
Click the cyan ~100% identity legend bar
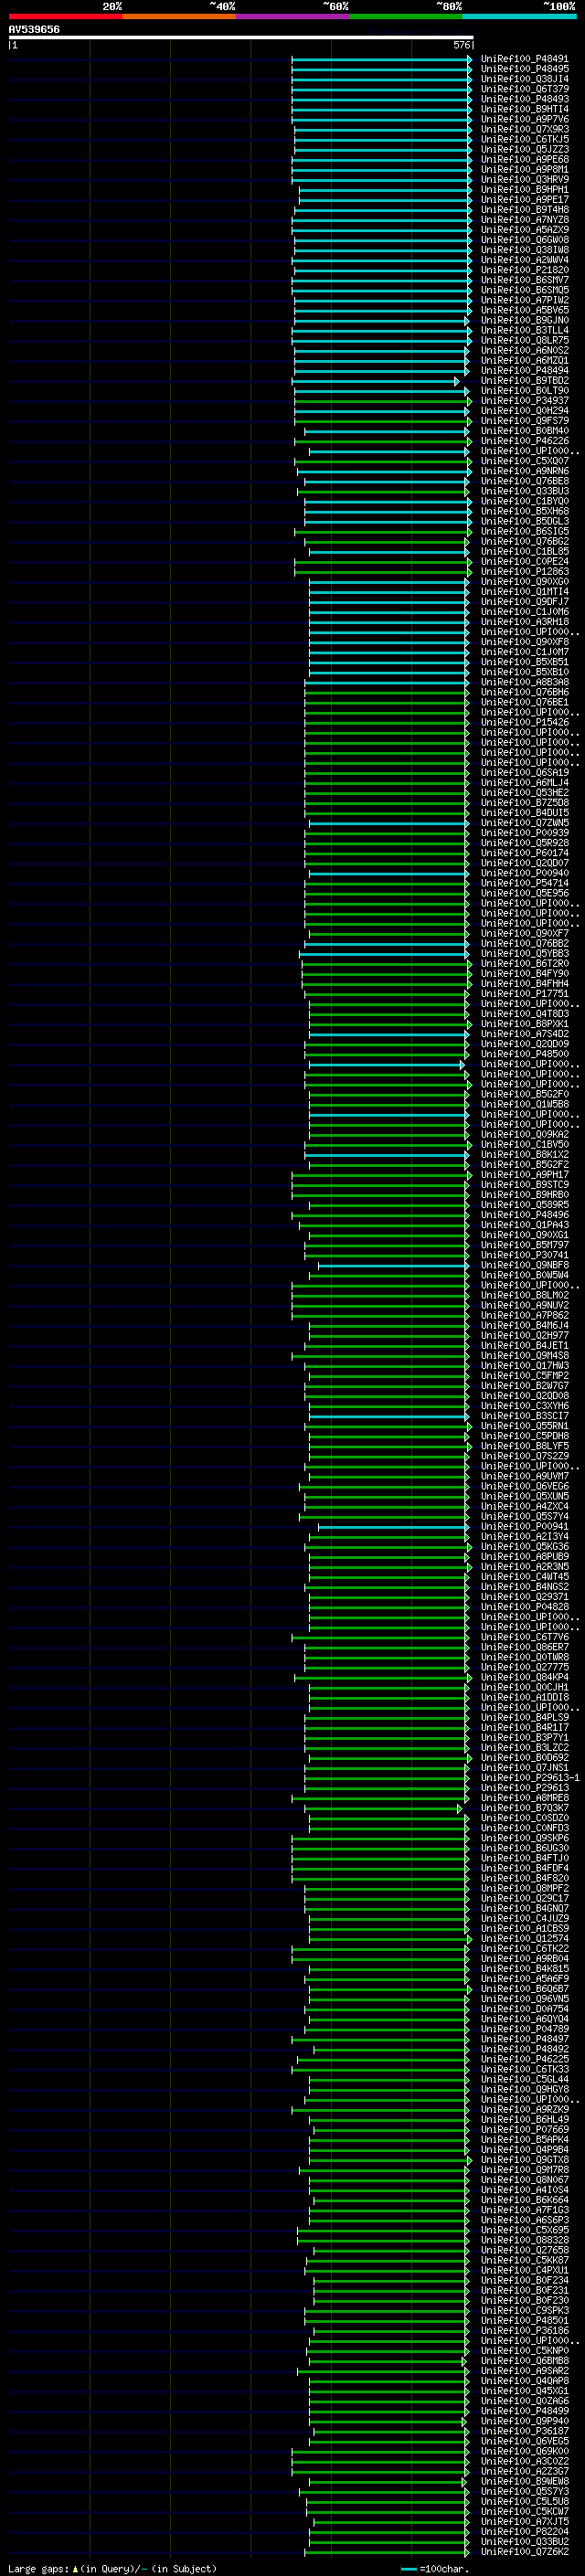pos(519,16)
